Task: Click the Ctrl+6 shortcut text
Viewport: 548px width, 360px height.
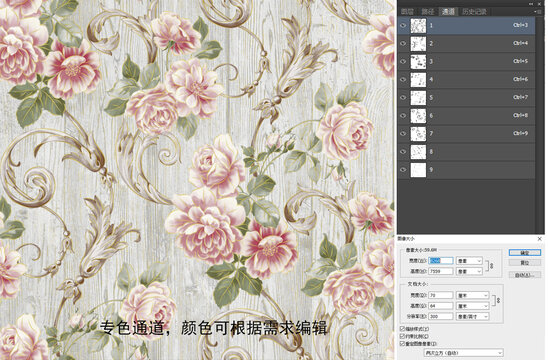Action: coord(520,79)
